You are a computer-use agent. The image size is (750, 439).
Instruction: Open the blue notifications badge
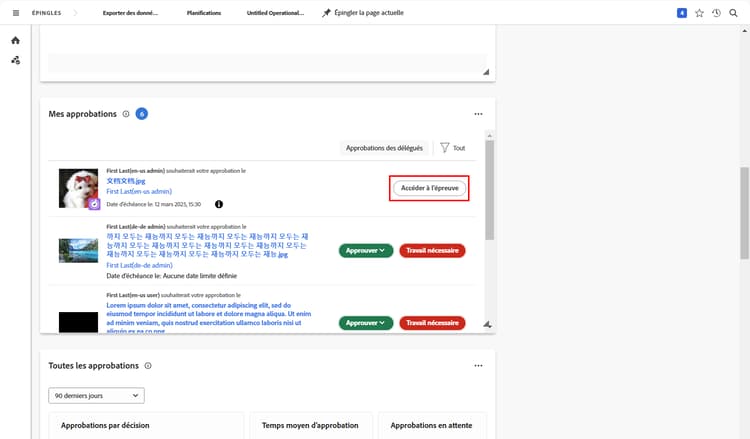[682, 13]
